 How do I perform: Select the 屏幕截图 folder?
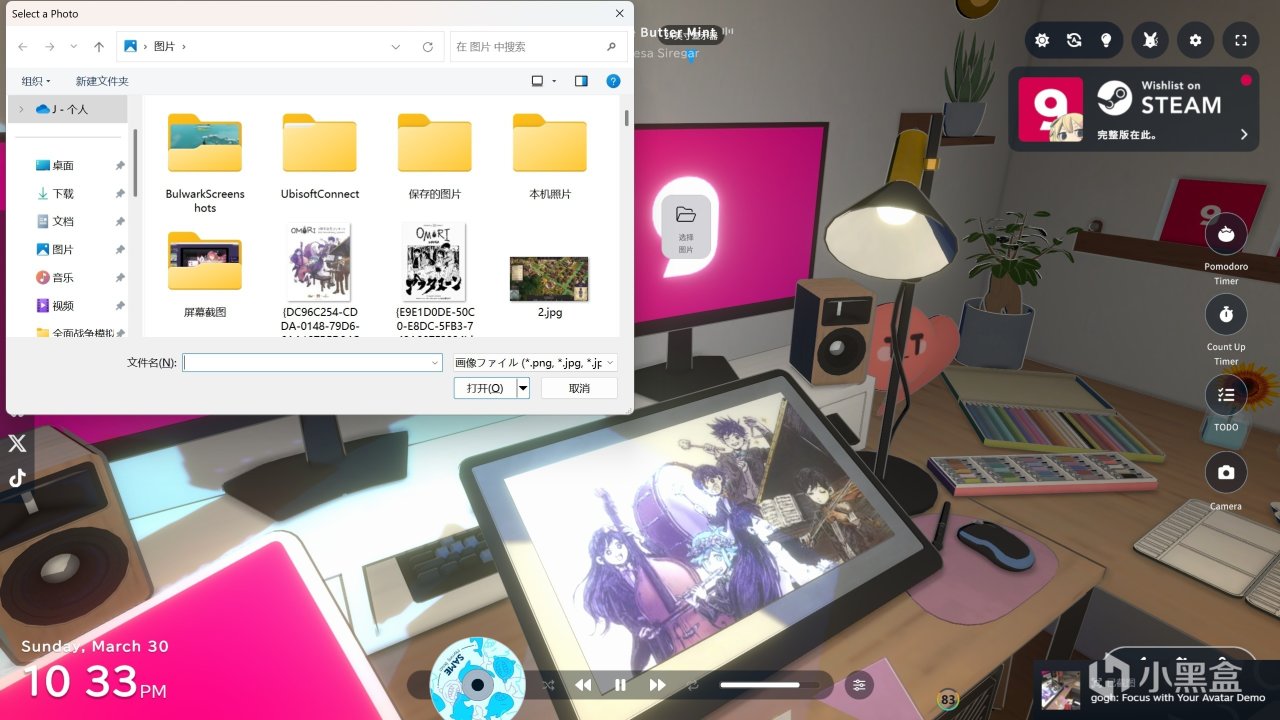(205, 275)
